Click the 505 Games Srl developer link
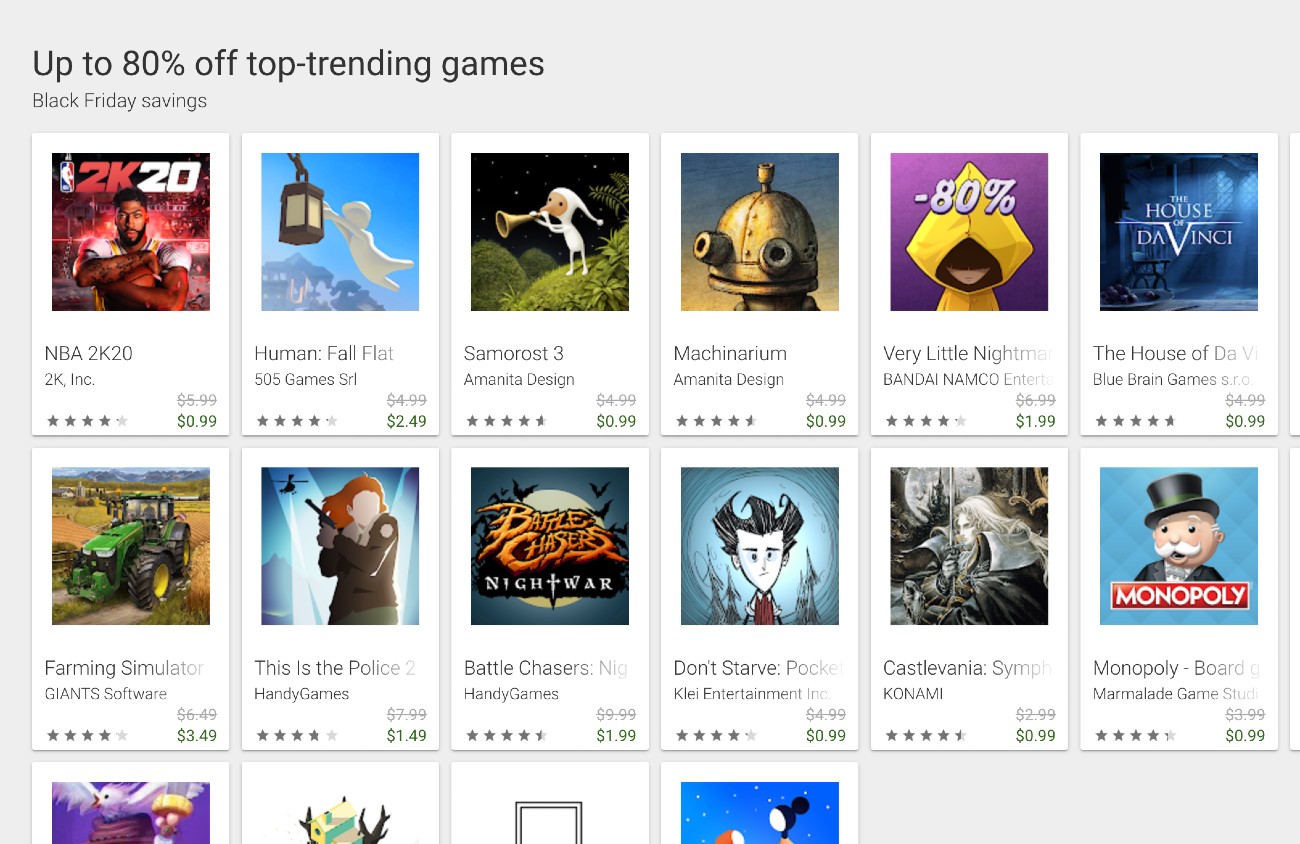Viewport: 1300px width, 844px height. coord(306,380)
